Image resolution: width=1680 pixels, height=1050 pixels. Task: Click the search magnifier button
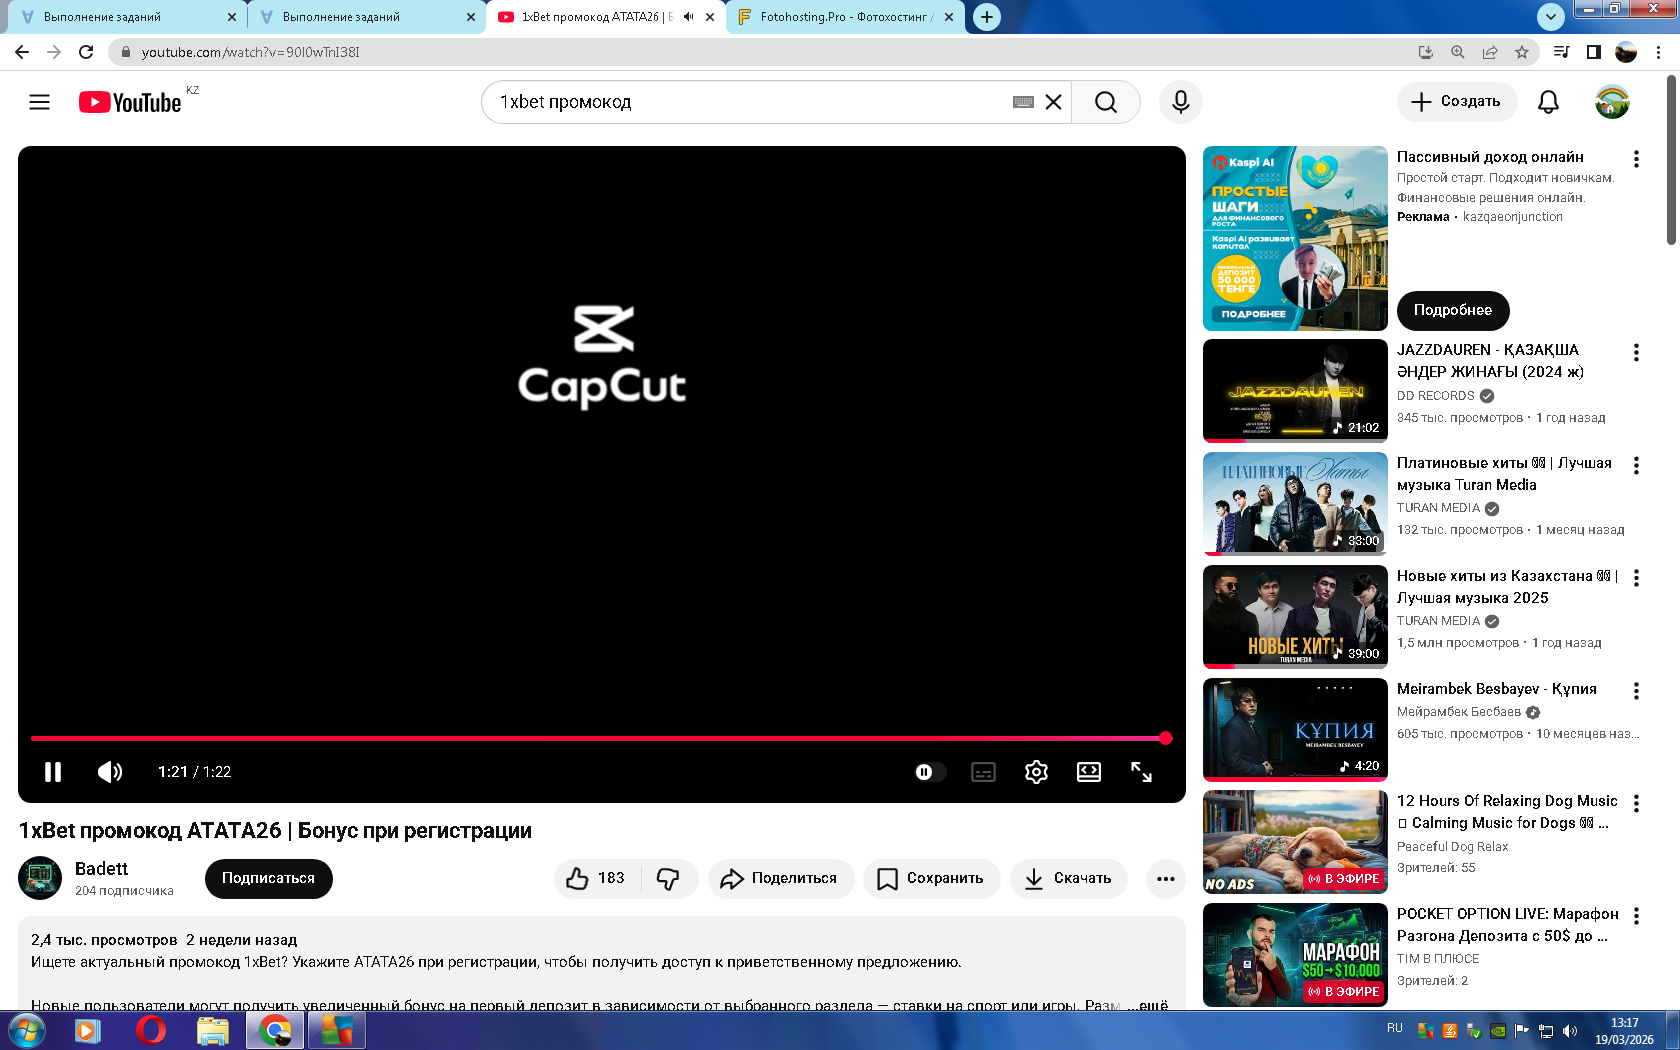tap(1105, 102)
